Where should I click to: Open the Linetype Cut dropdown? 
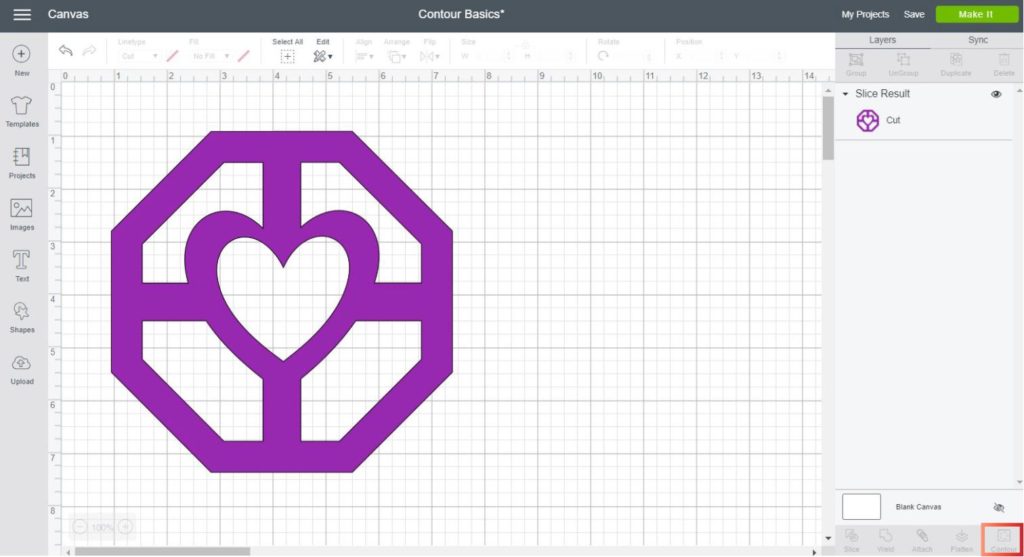(138, 56)
